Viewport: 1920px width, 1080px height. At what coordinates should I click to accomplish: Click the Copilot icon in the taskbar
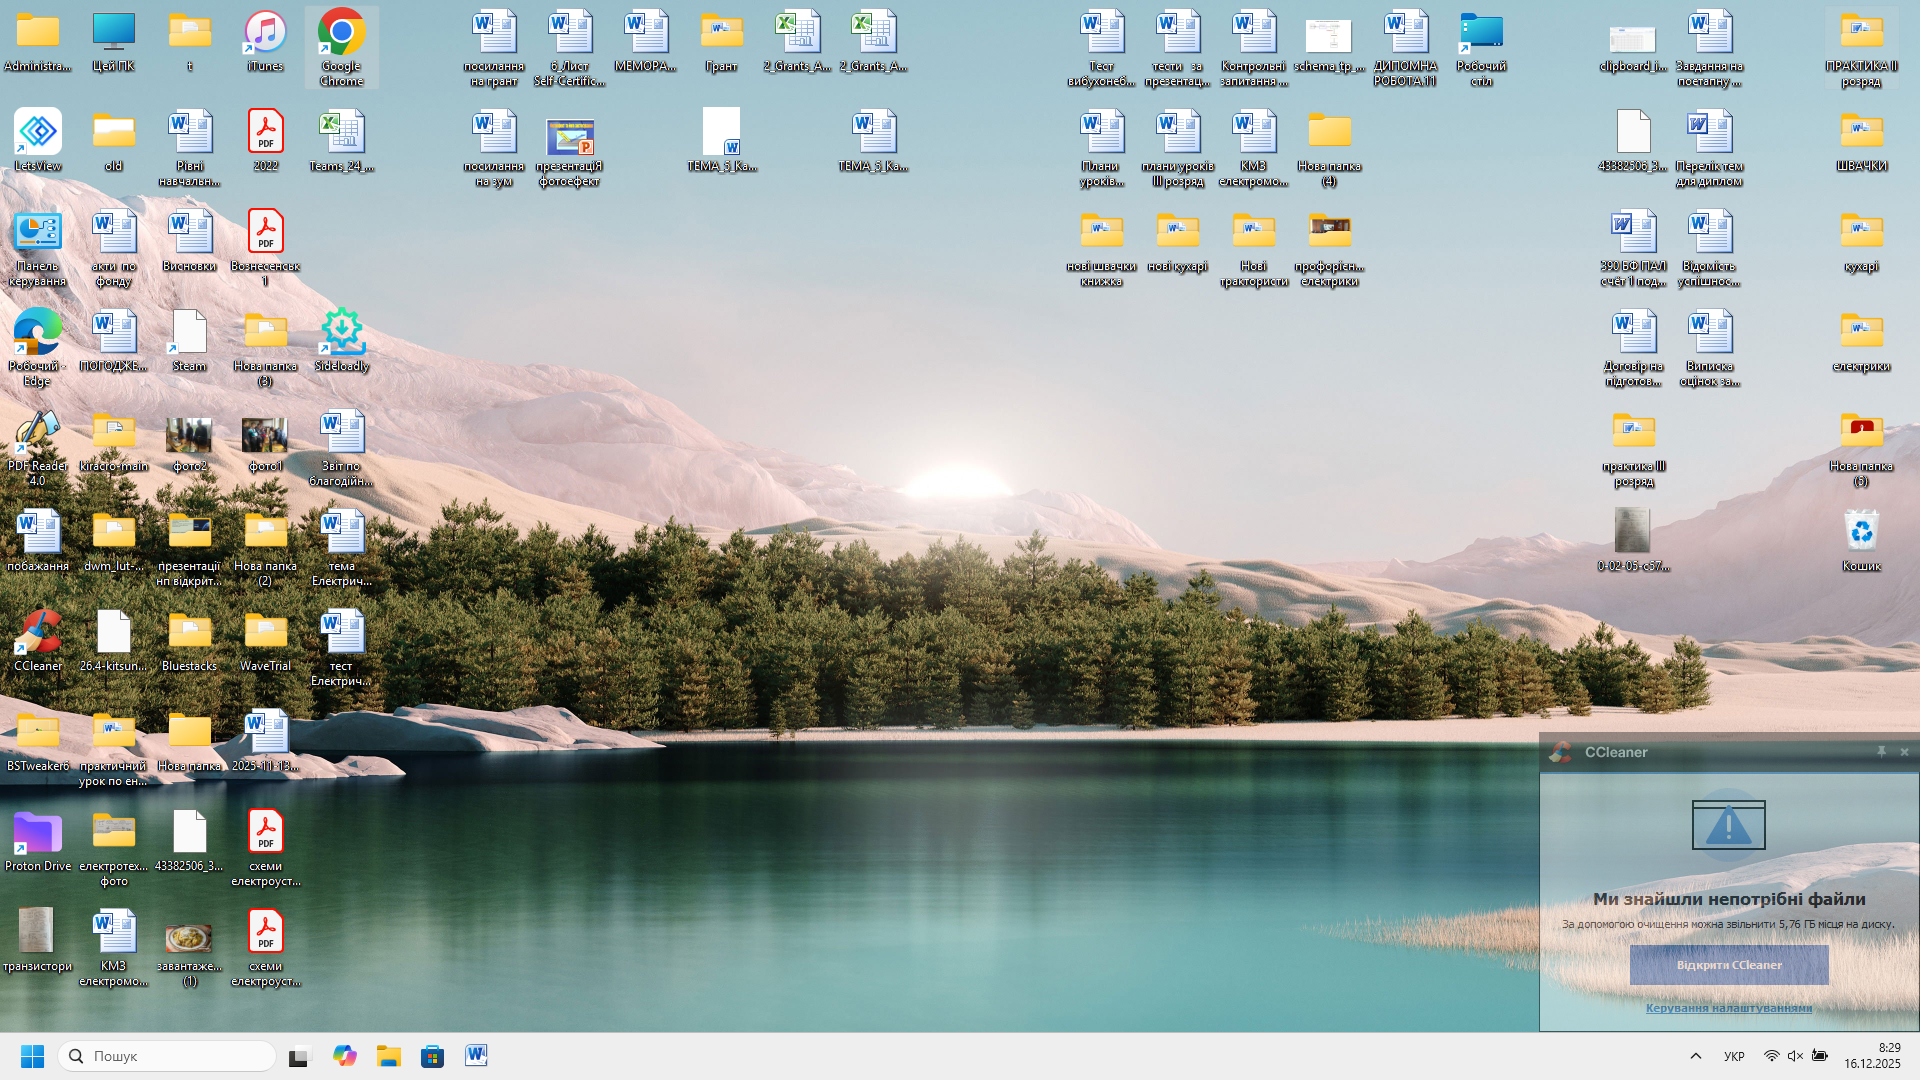click(x=345, y=1056)
